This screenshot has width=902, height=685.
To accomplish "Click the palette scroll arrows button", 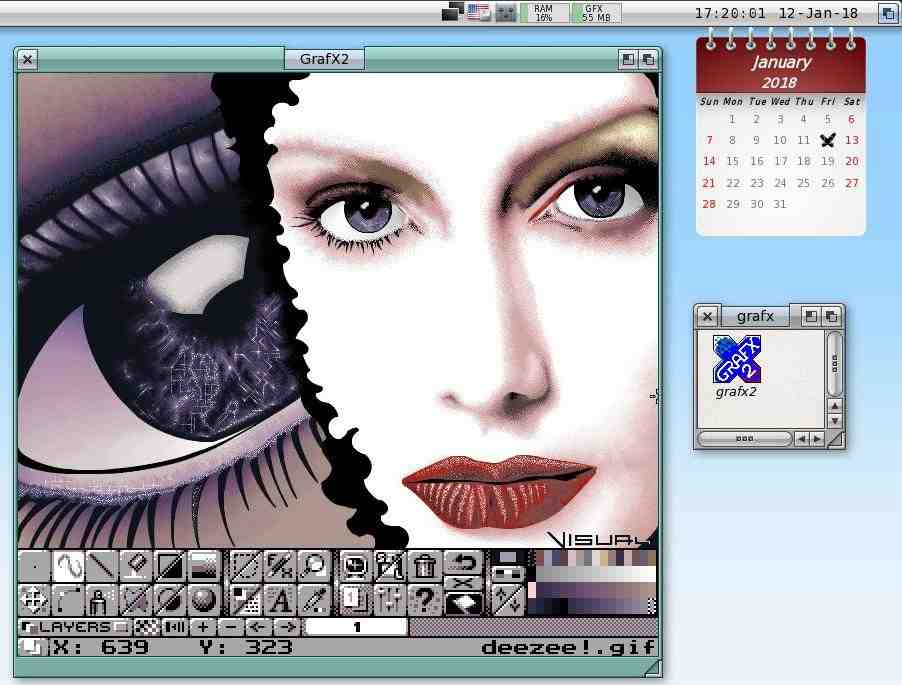I will (507, 600).
